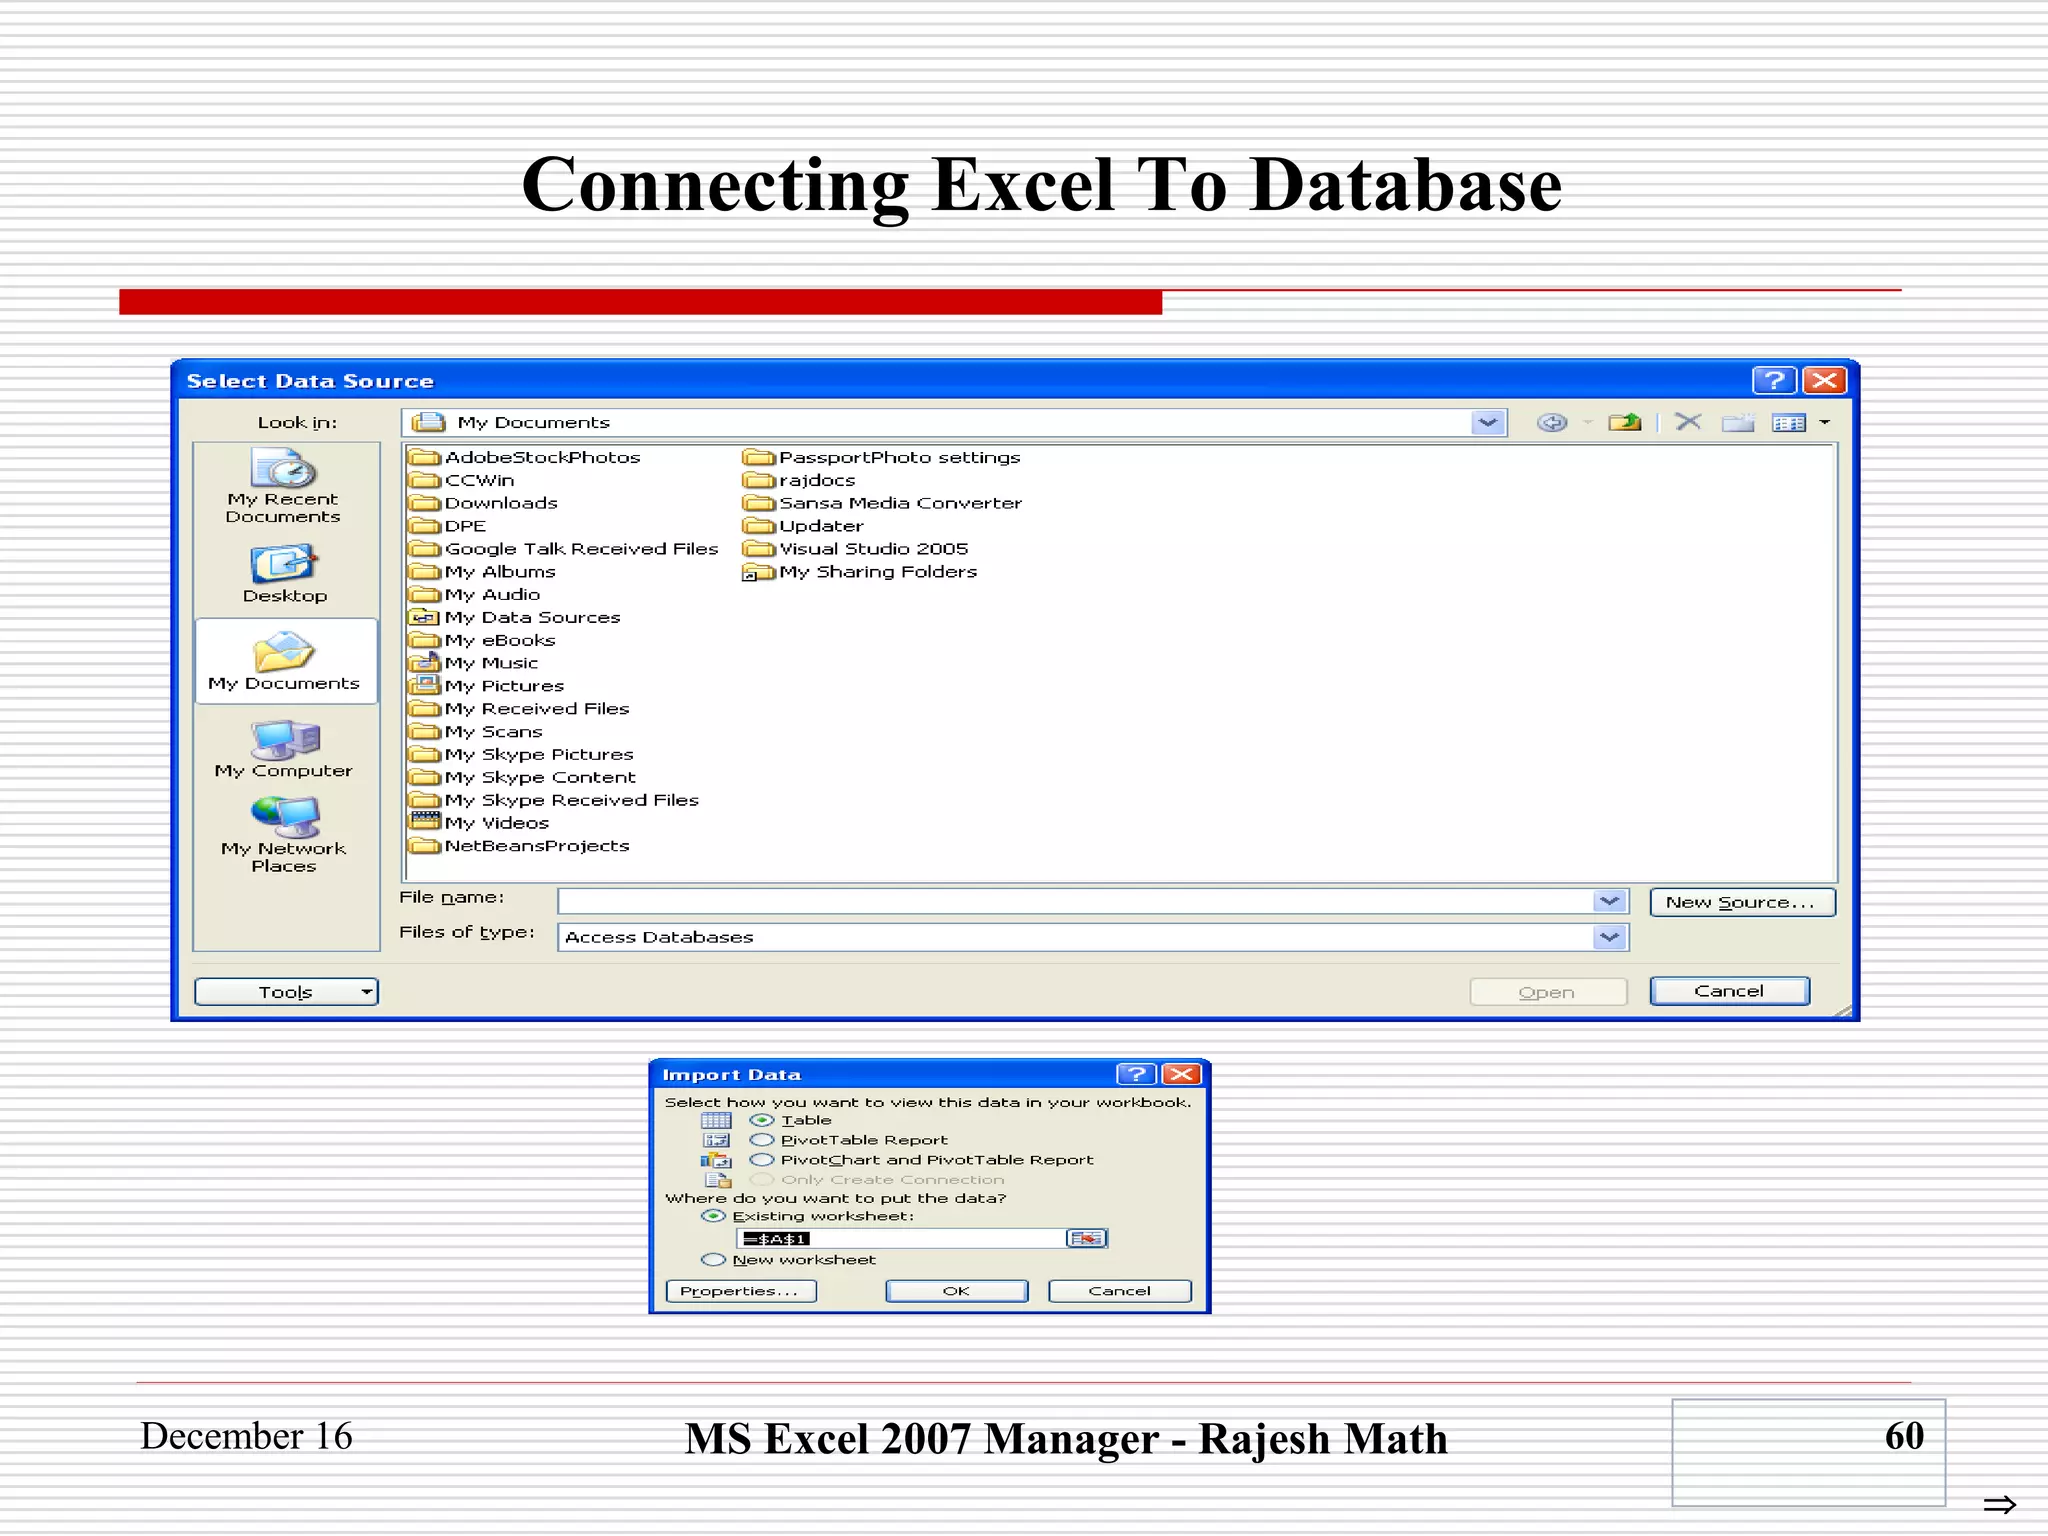Click the PivotTable Report icon

(x=716, y=1140)
